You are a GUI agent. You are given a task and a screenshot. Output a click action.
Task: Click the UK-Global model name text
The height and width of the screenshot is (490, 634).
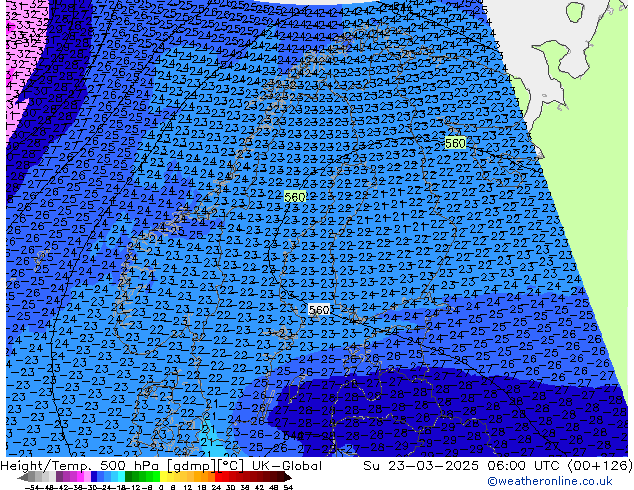coord(287,466)
